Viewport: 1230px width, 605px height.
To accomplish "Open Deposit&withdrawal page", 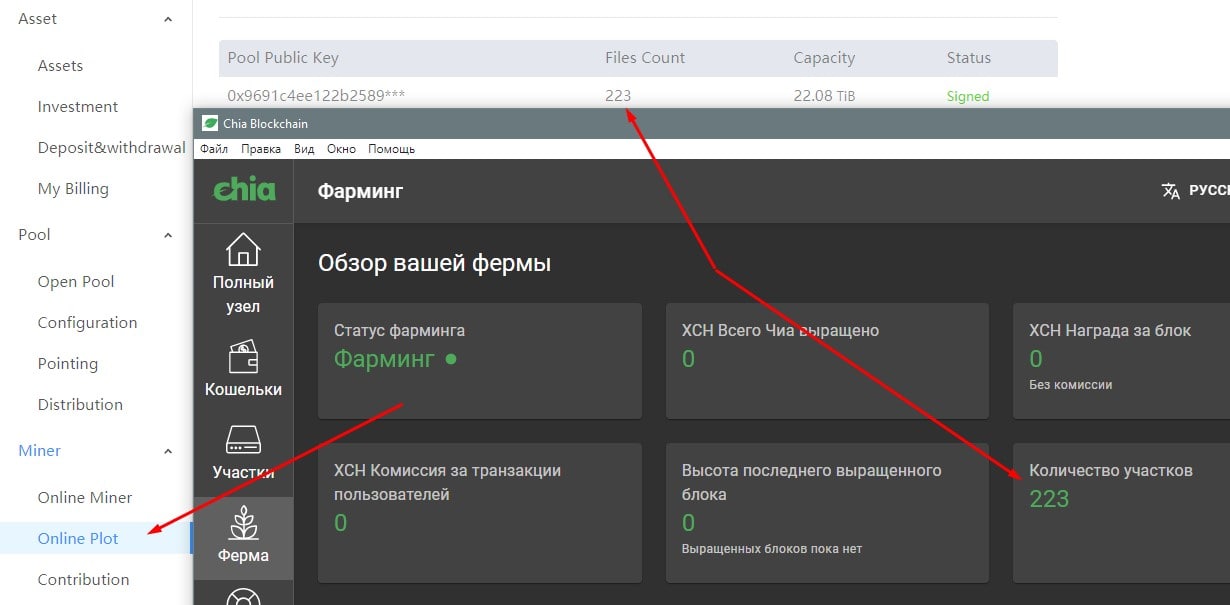I will [111, 147].
